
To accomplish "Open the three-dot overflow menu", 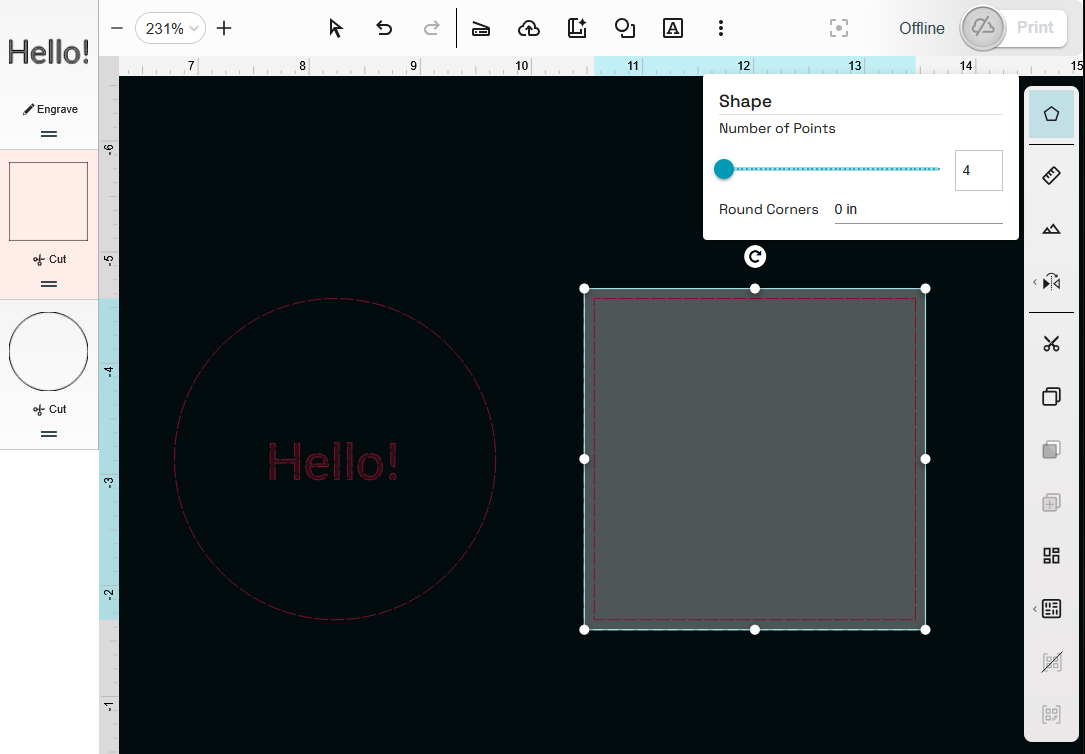I will coord(721,28).
